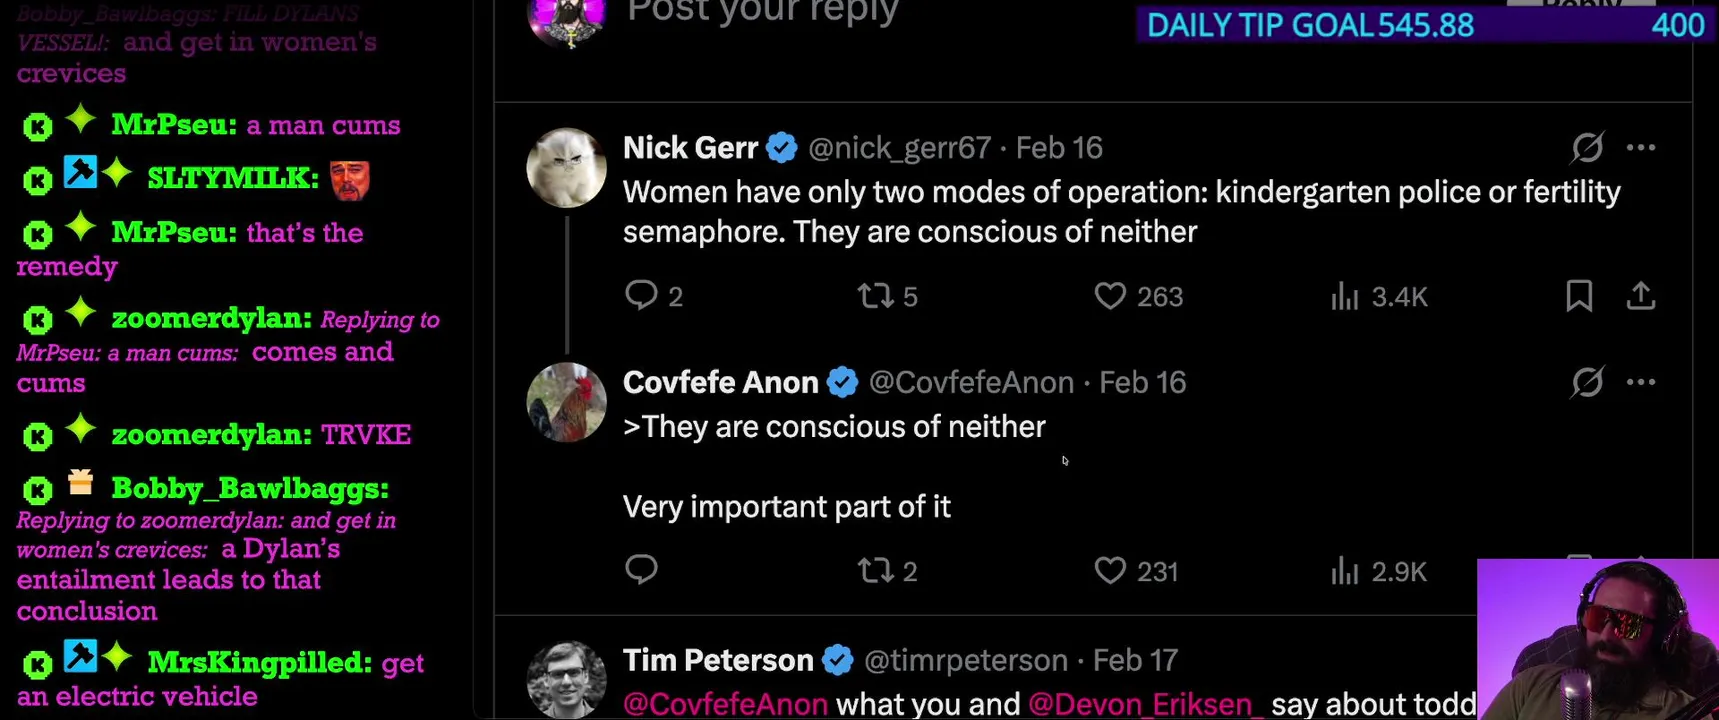Image resolution: width=1719 pixels, height=720 pixels.
Task: Click Grok icon on Nick Gerr's tweet
Action: pyautogui.click(x=1587, y=148)
